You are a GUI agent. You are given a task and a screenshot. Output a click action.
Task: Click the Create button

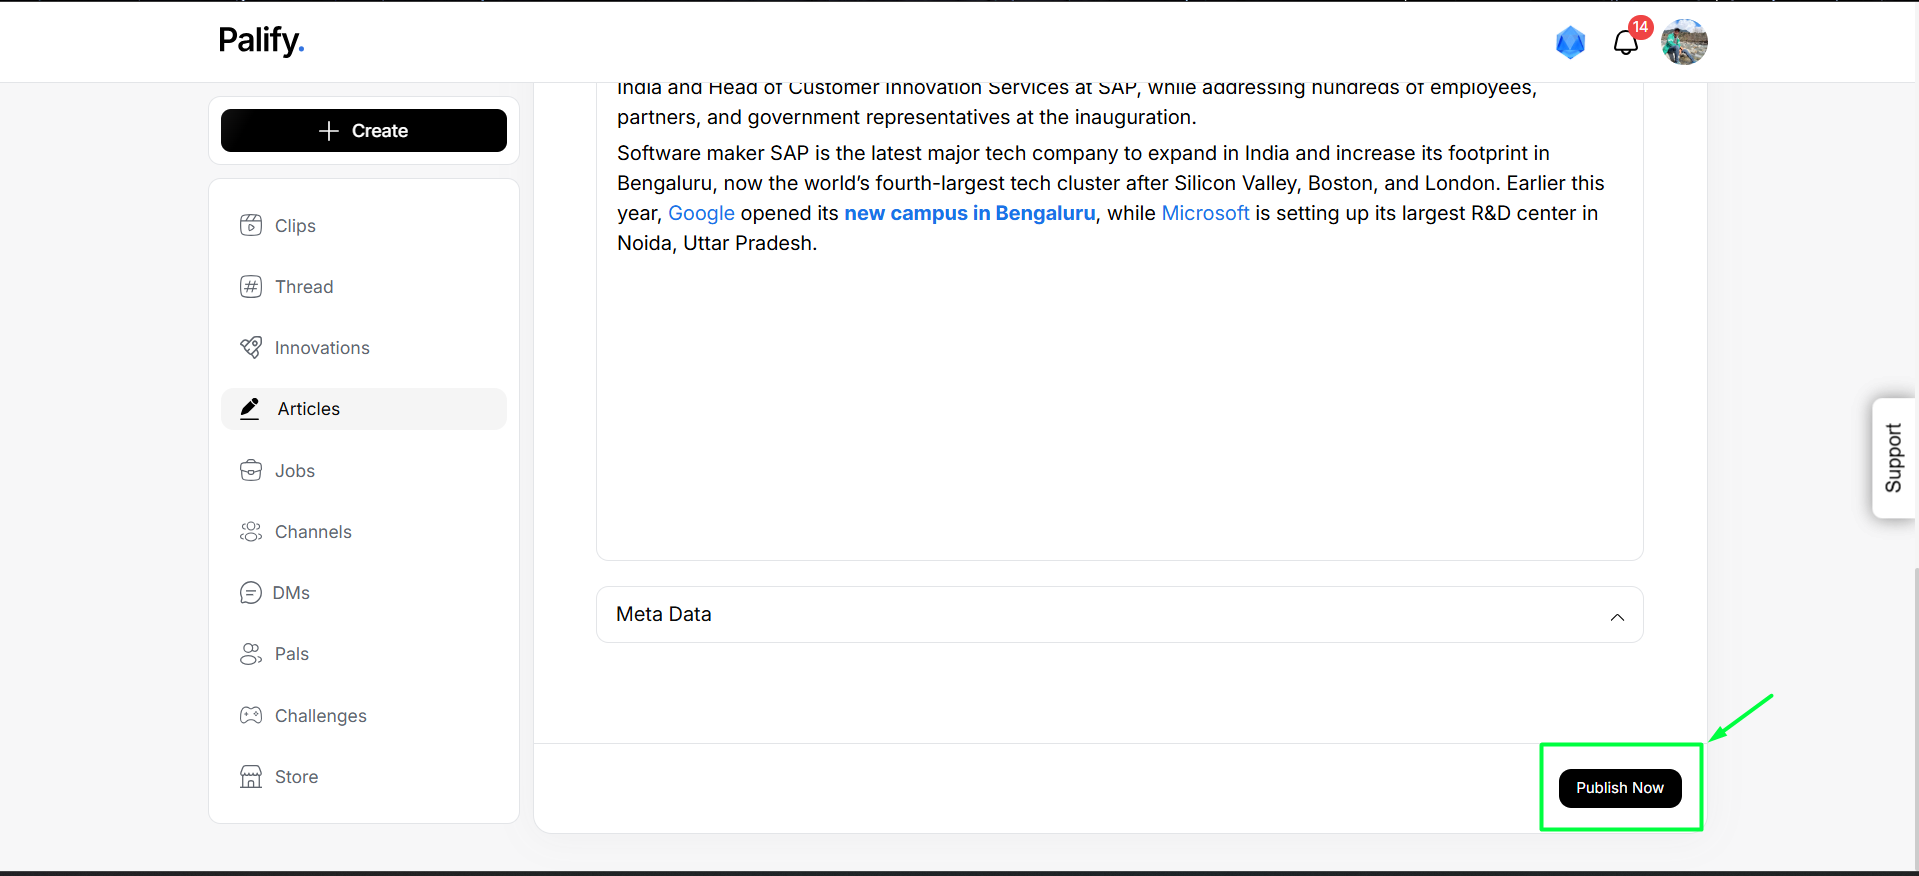pos(364,131)
